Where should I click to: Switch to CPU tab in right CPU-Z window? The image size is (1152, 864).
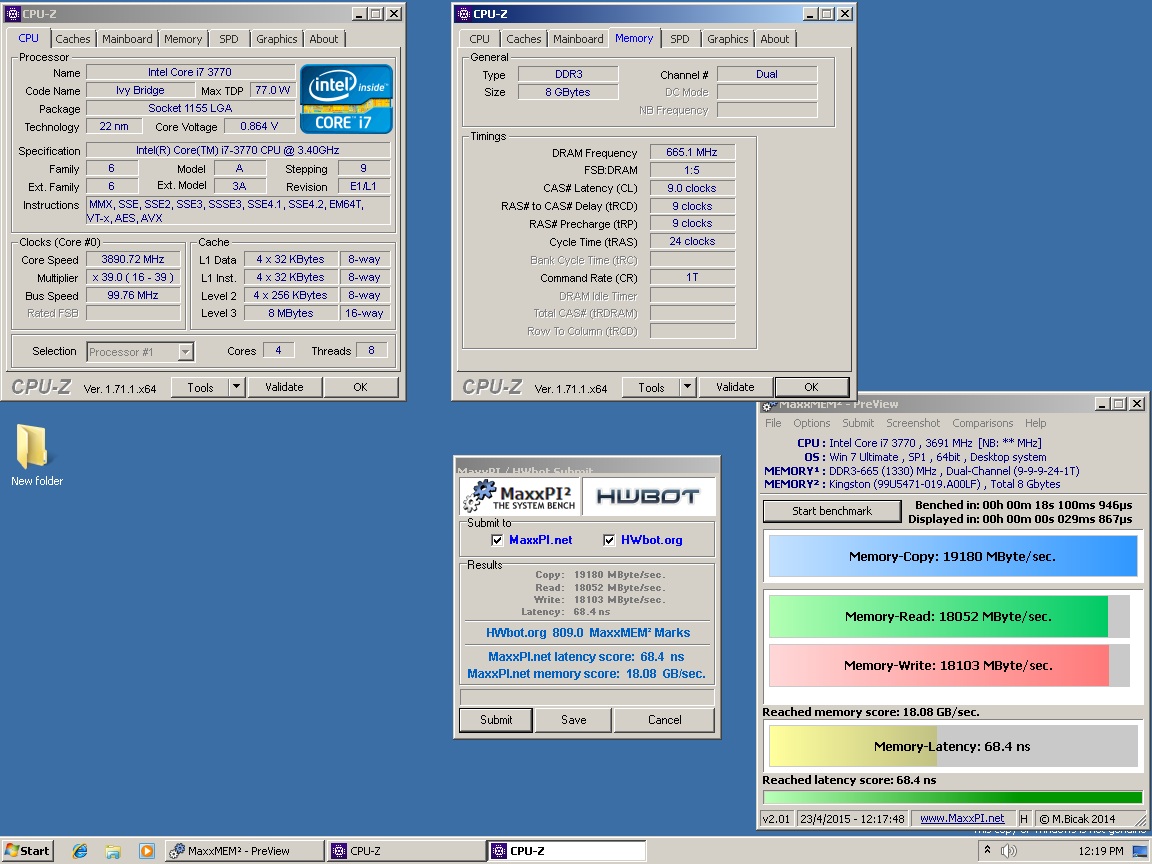click(x=479, y=39)
